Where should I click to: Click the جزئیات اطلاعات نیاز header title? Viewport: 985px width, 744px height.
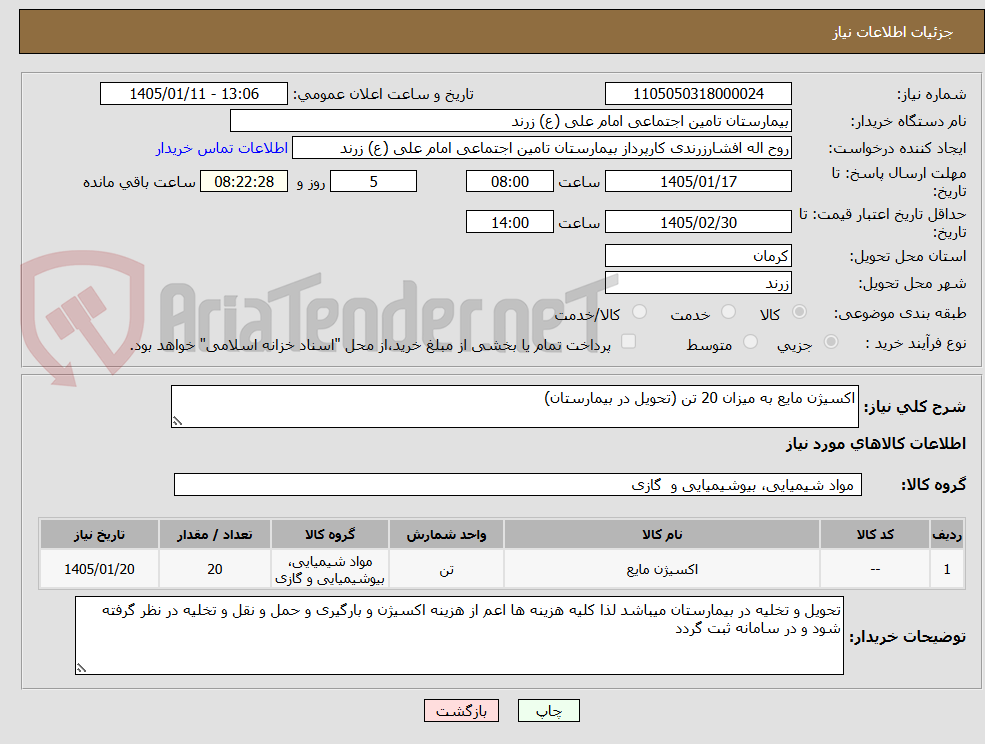893,32
